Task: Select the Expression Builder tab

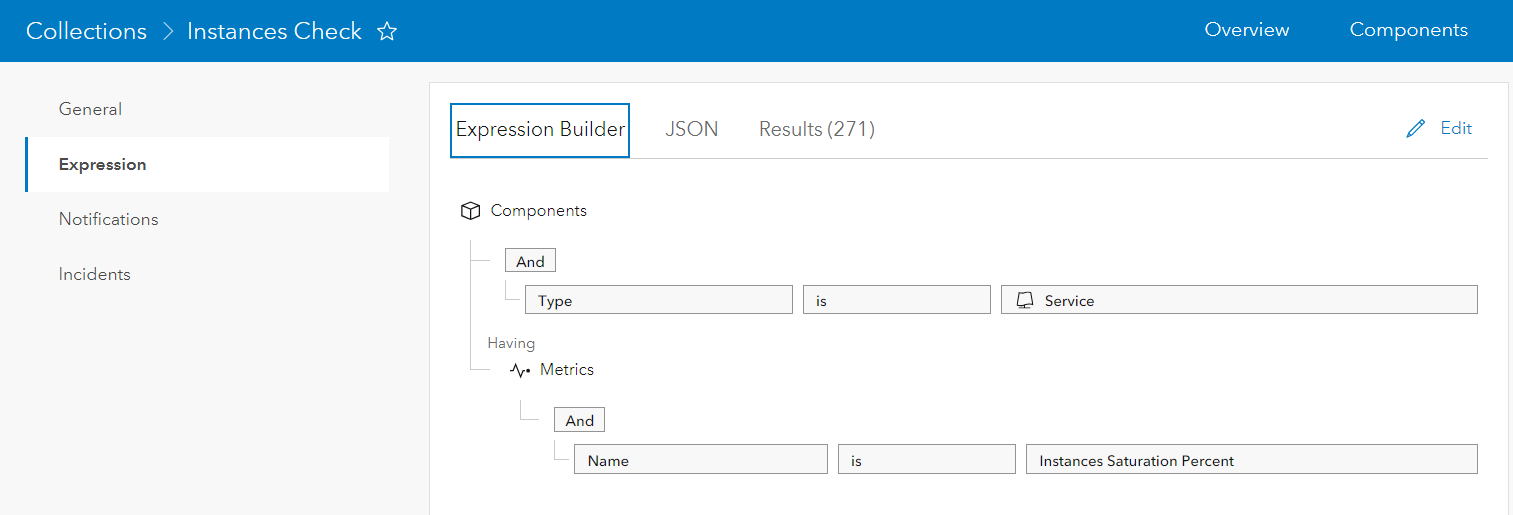Action: click(540, 130)
